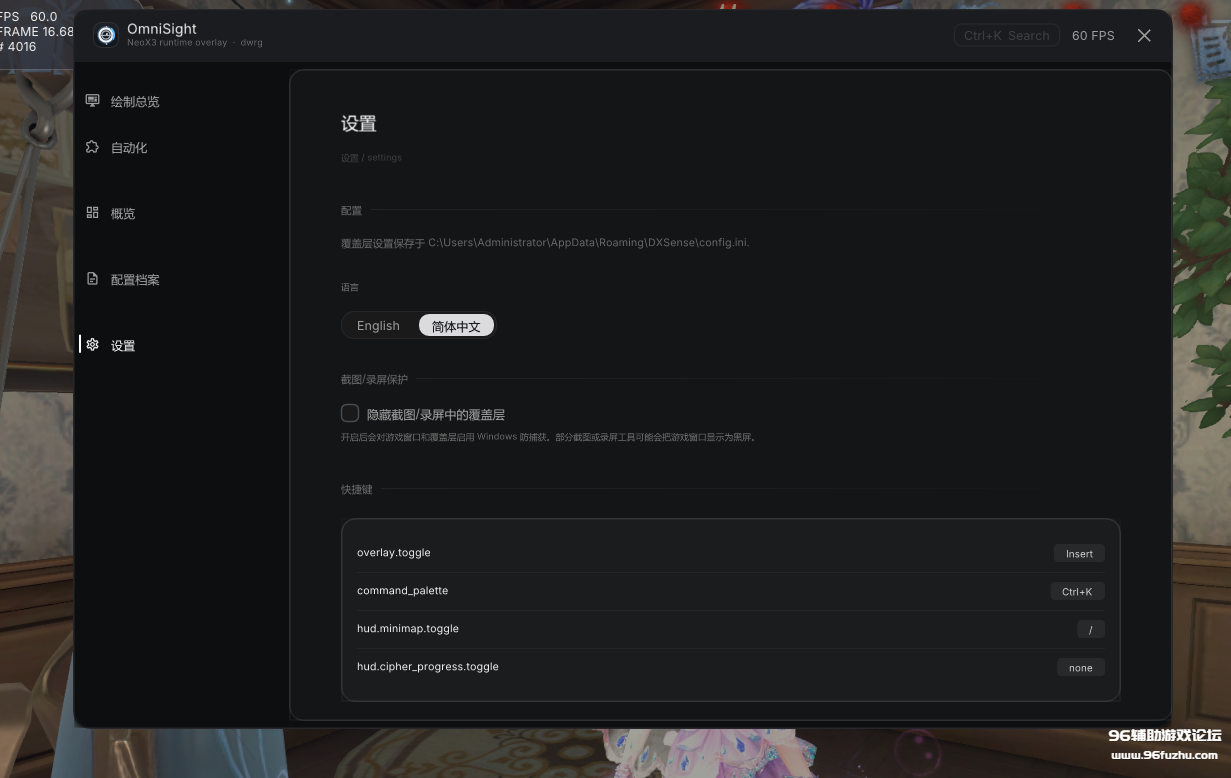Screen dimensions: 1231x778
Task: Switch language to English
Action: tap(378, 326)
